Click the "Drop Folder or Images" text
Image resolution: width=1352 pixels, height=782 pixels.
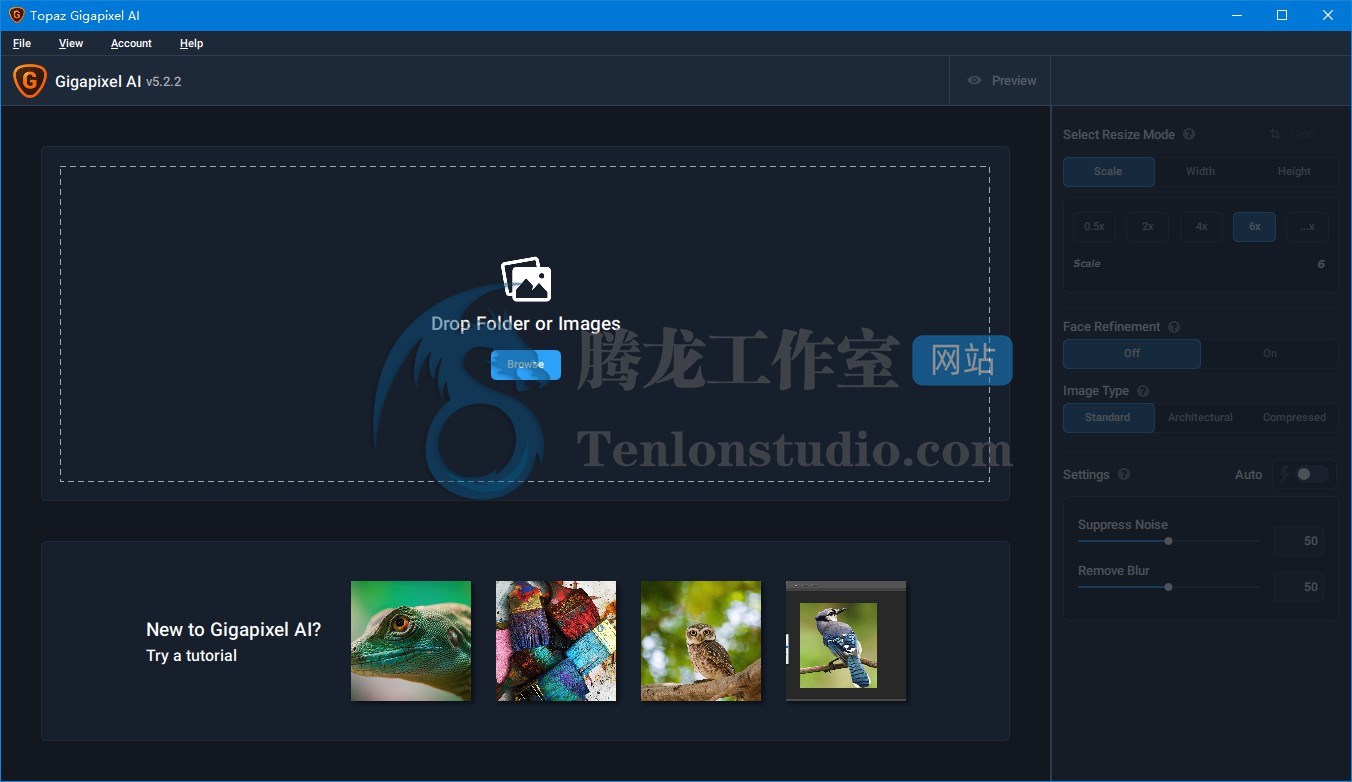[526, 324]
